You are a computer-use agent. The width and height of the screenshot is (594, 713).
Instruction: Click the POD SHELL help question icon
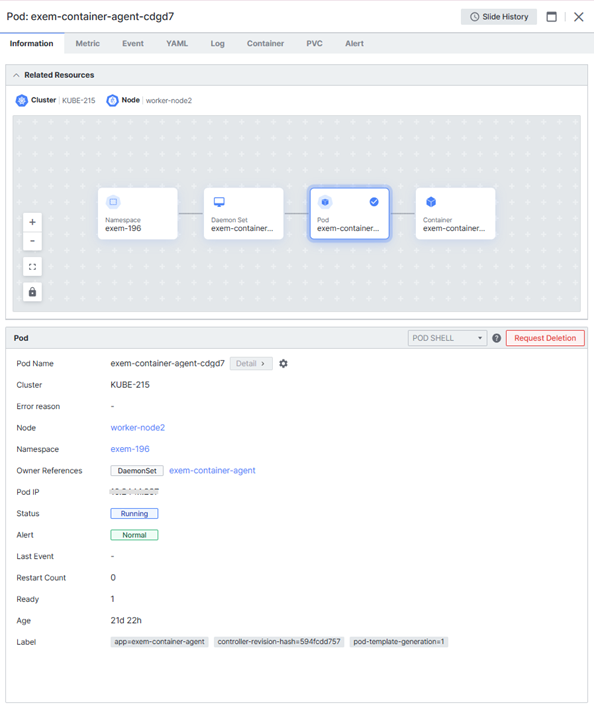tap(497, 338)
